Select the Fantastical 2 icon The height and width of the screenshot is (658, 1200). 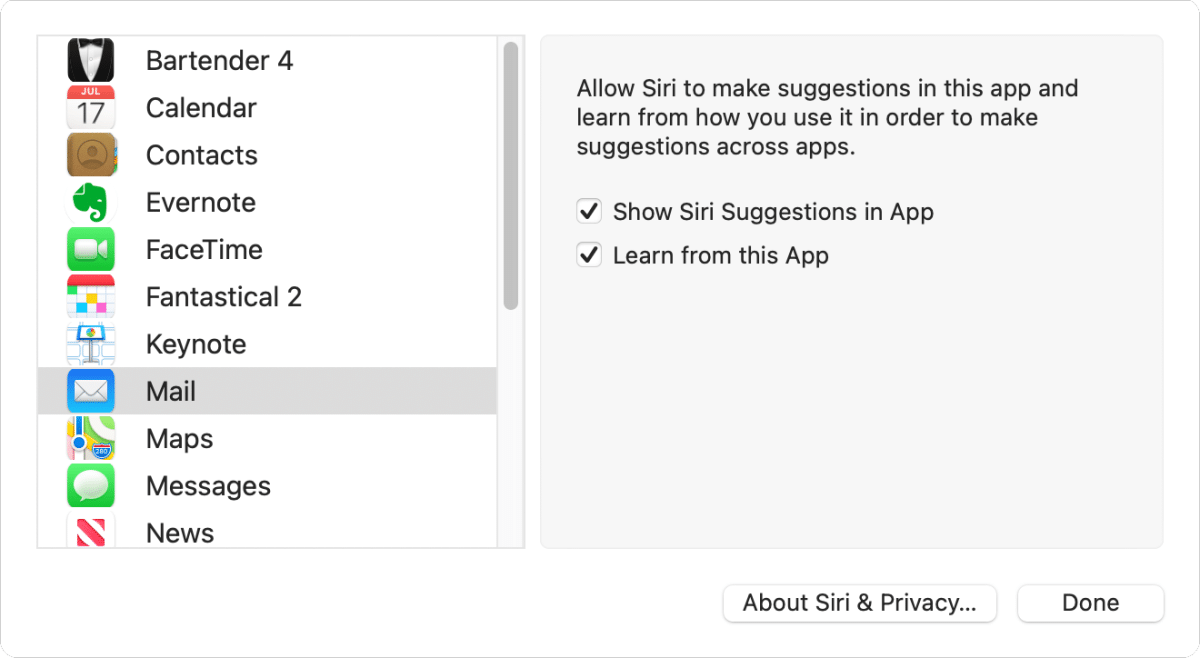tap(91, 297)
